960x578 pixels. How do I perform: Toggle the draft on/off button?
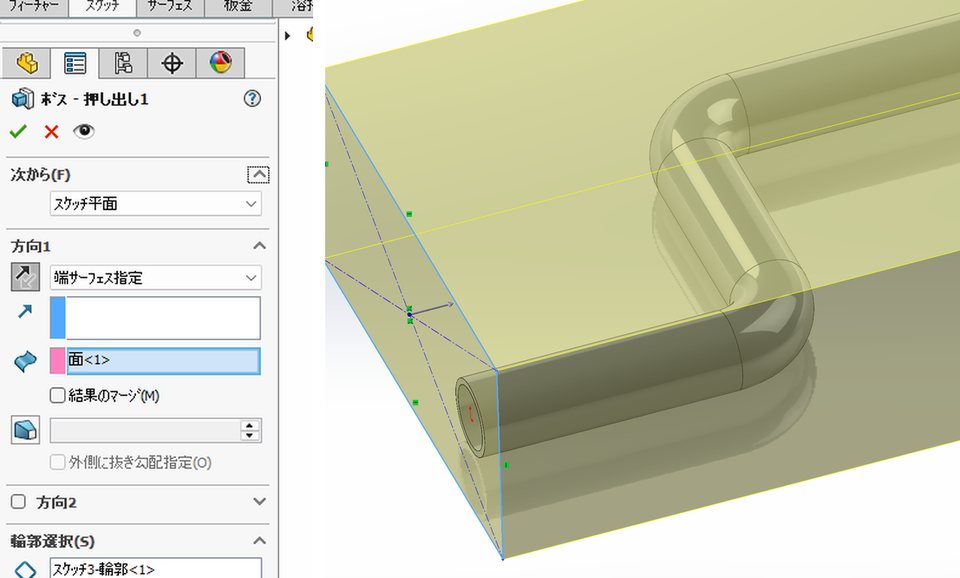tap(25, 430)
